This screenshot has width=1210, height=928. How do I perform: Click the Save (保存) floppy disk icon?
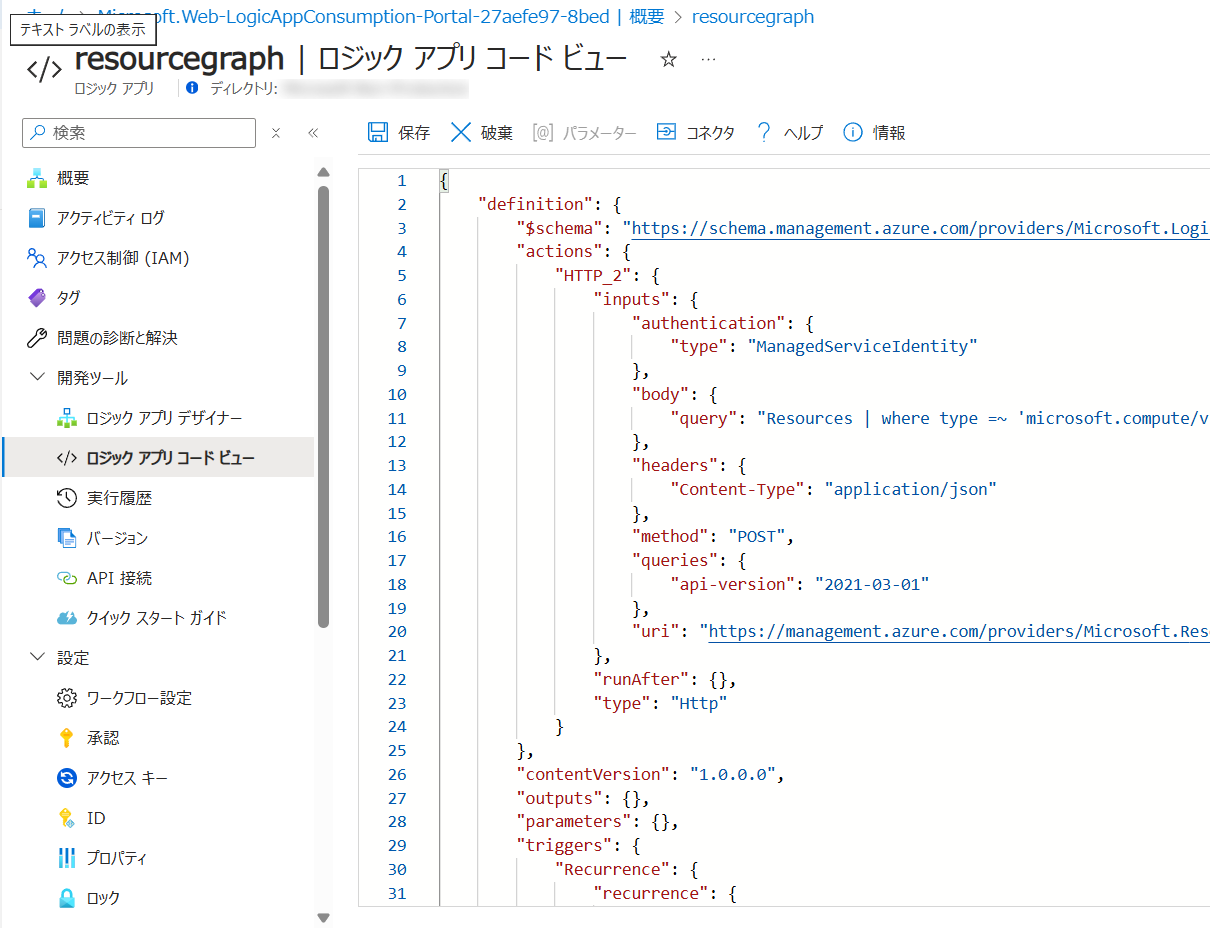coord(378,132)
